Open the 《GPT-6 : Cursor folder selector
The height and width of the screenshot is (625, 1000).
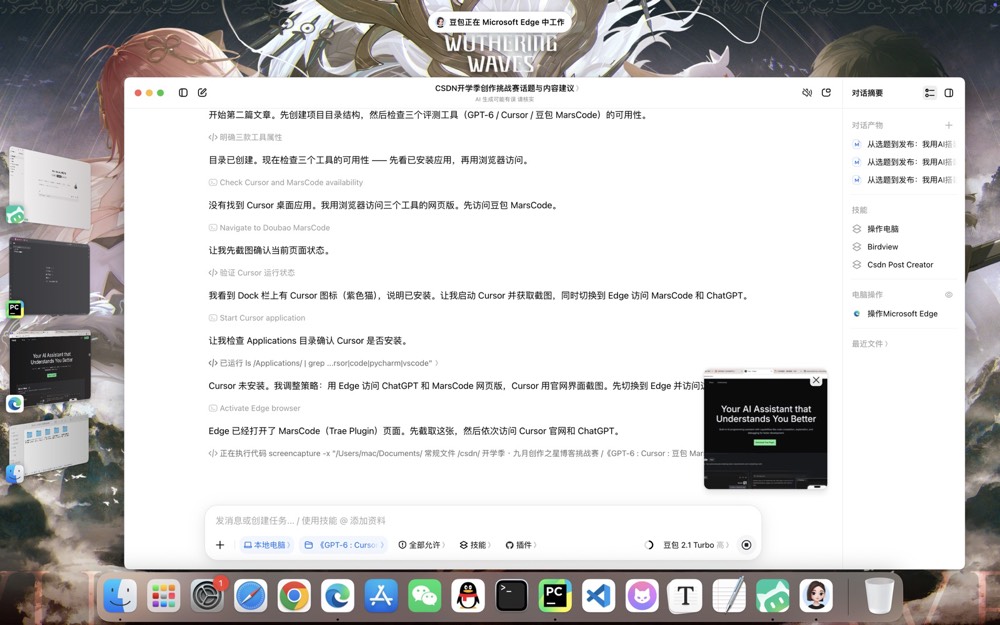point(344,545)
